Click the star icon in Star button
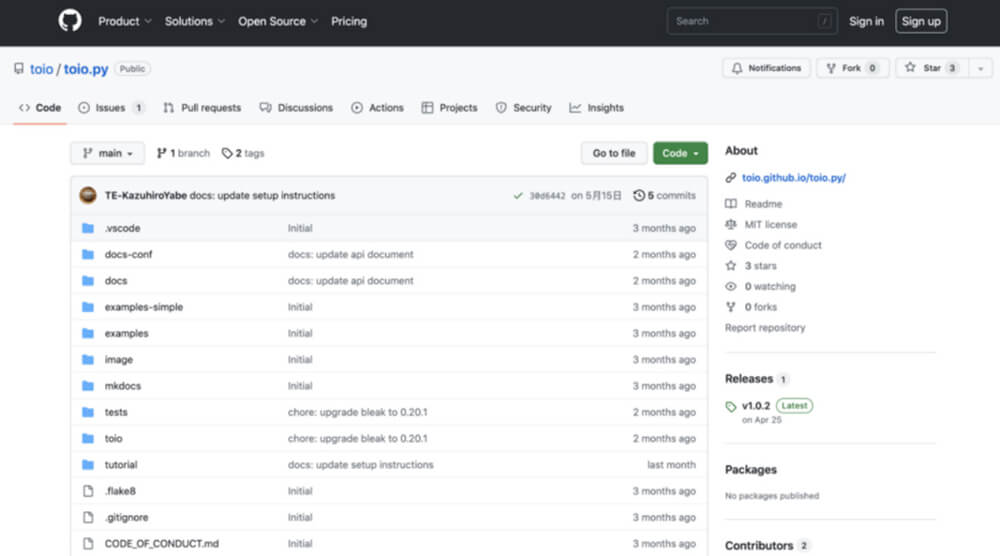 910,68
